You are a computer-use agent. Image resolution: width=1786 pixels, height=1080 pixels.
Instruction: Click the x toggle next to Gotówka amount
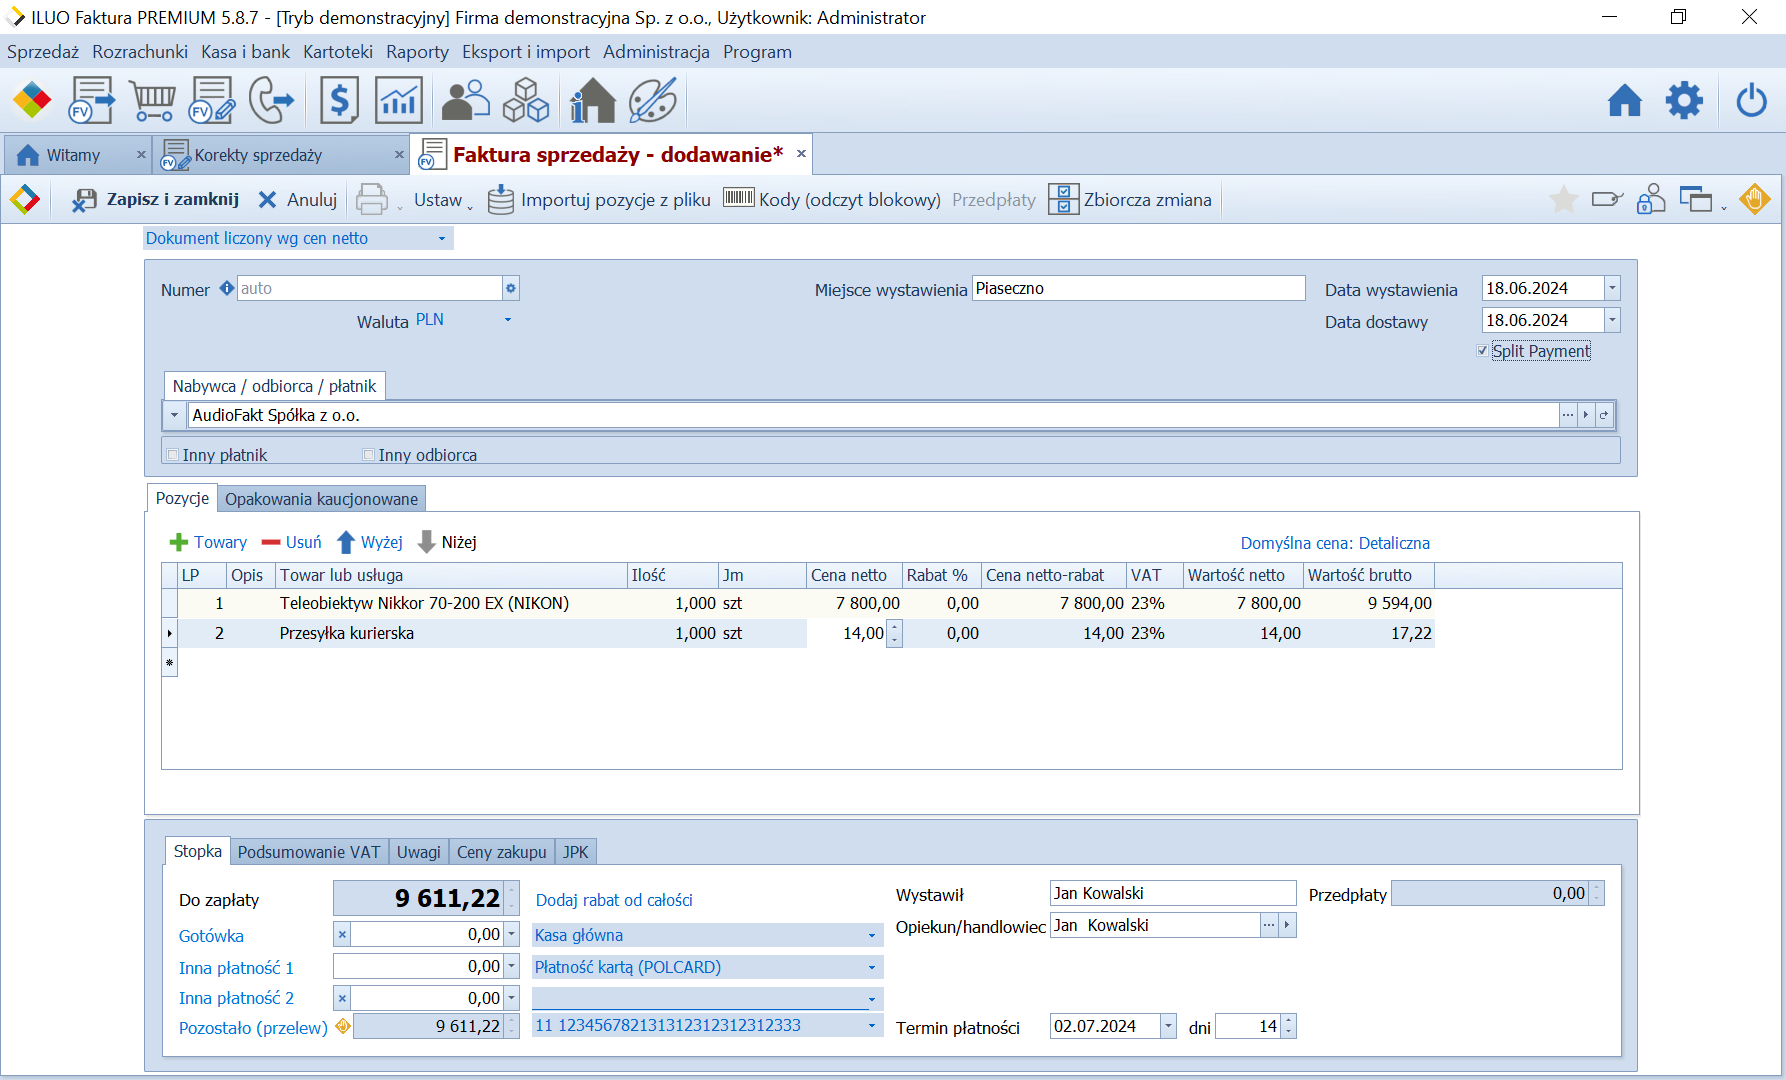tap(342, 935)
